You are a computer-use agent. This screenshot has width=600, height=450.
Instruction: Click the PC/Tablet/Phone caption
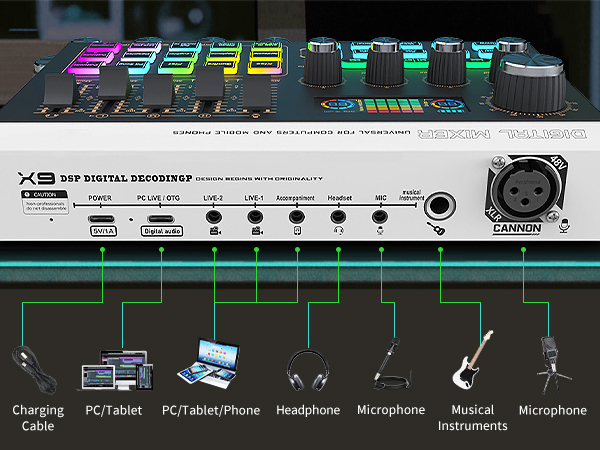(211, 411)
